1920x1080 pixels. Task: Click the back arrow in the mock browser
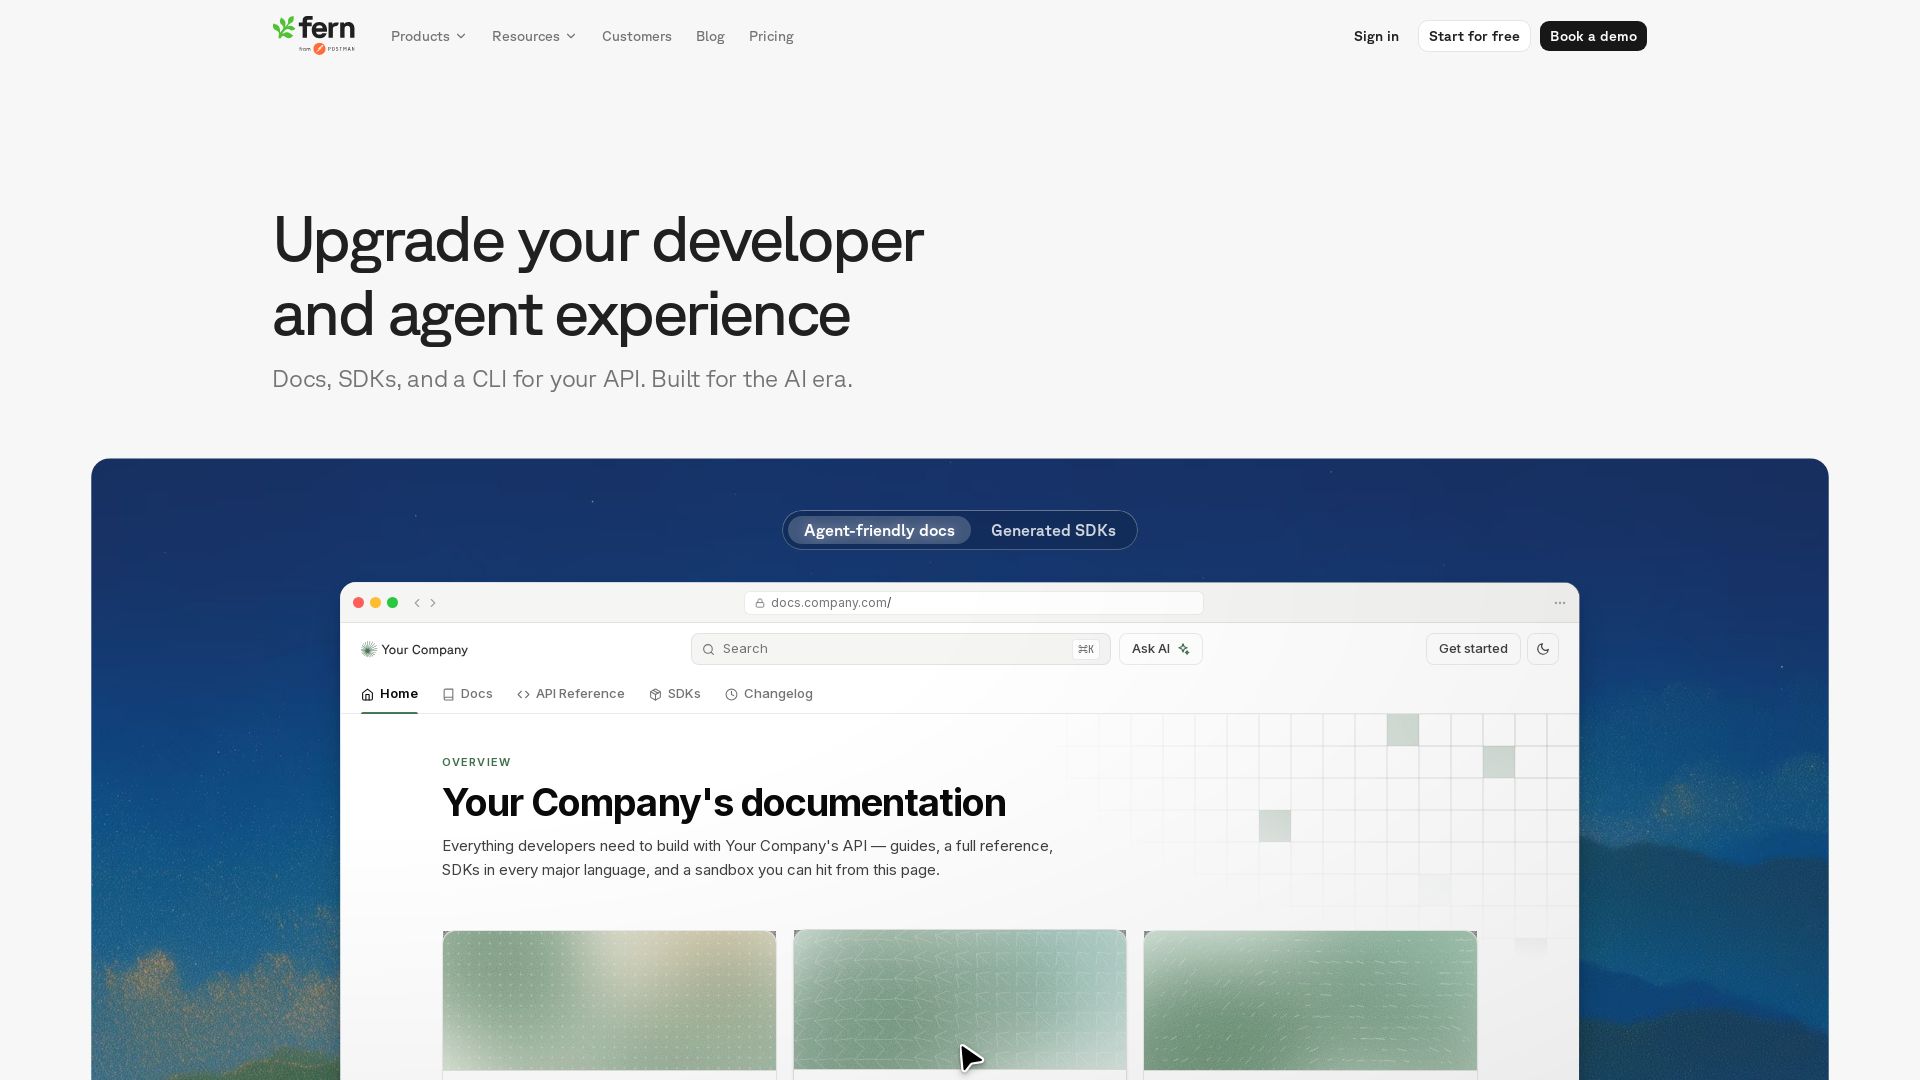(x=417, y=603)
